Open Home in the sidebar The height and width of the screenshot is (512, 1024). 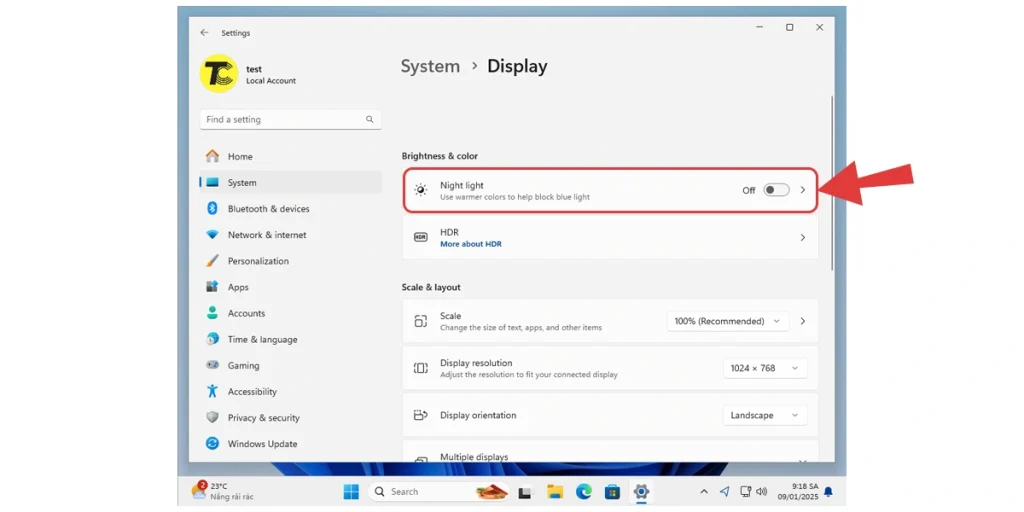pos(240,157)
